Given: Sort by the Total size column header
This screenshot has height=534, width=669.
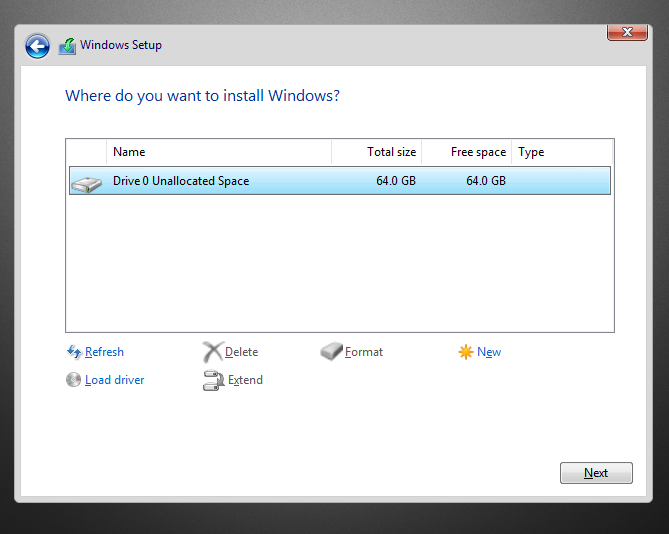Looking at the screenshot, I should click(377, 152).
